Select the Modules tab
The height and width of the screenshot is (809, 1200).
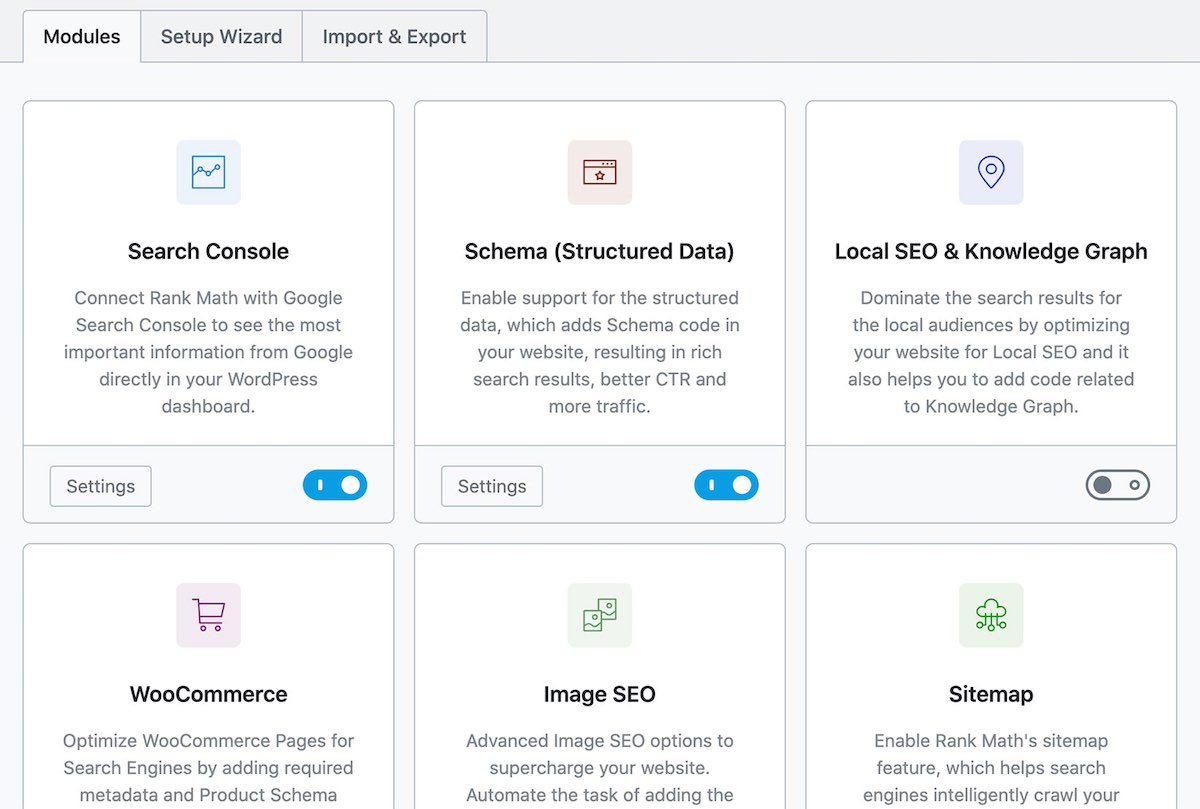[x=82, y=37]
